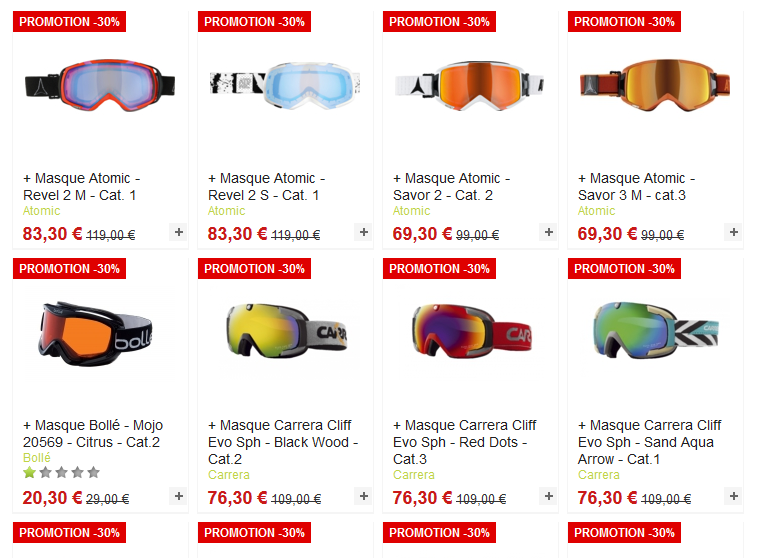
Task: Open Carrera Cliff Evo Sph Red Dots link
Action: [x=465, y=442]
